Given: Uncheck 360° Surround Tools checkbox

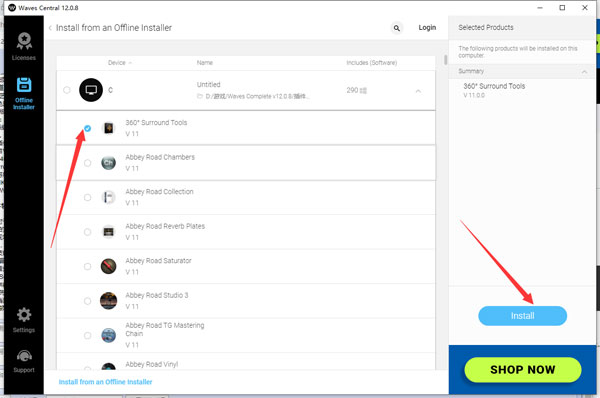Looking at the screenshot, I should (x=88, y=128).
